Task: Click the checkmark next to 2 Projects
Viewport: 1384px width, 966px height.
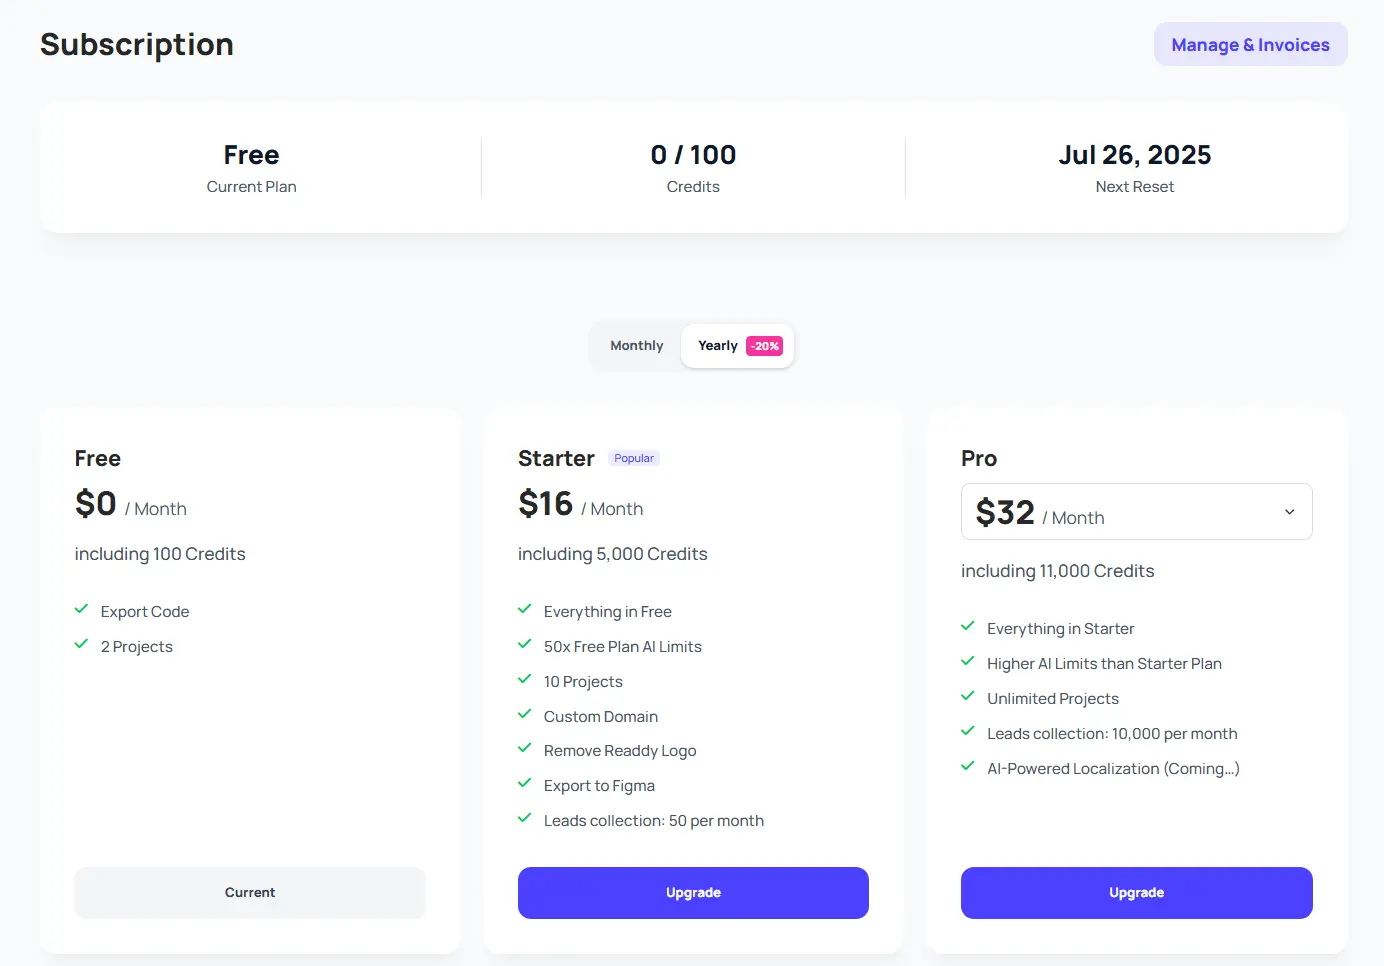Action: click(82, 644)
